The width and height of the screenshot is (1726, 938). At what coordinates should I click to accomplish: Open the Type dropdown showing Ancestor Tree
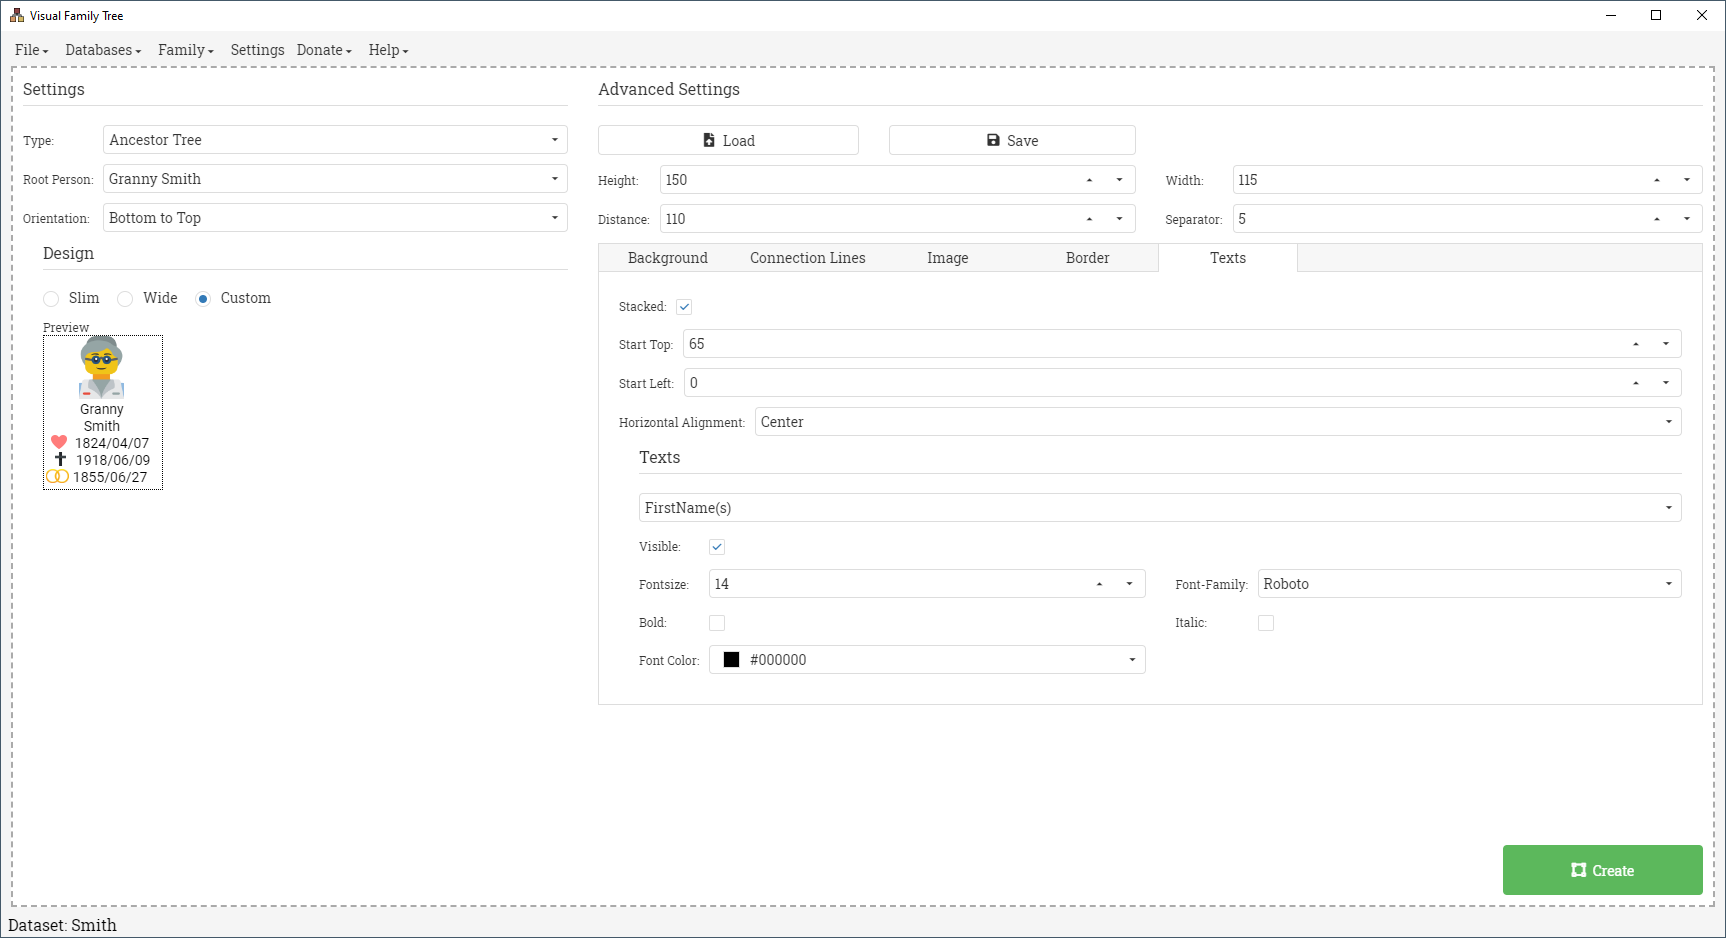[335, 140]
